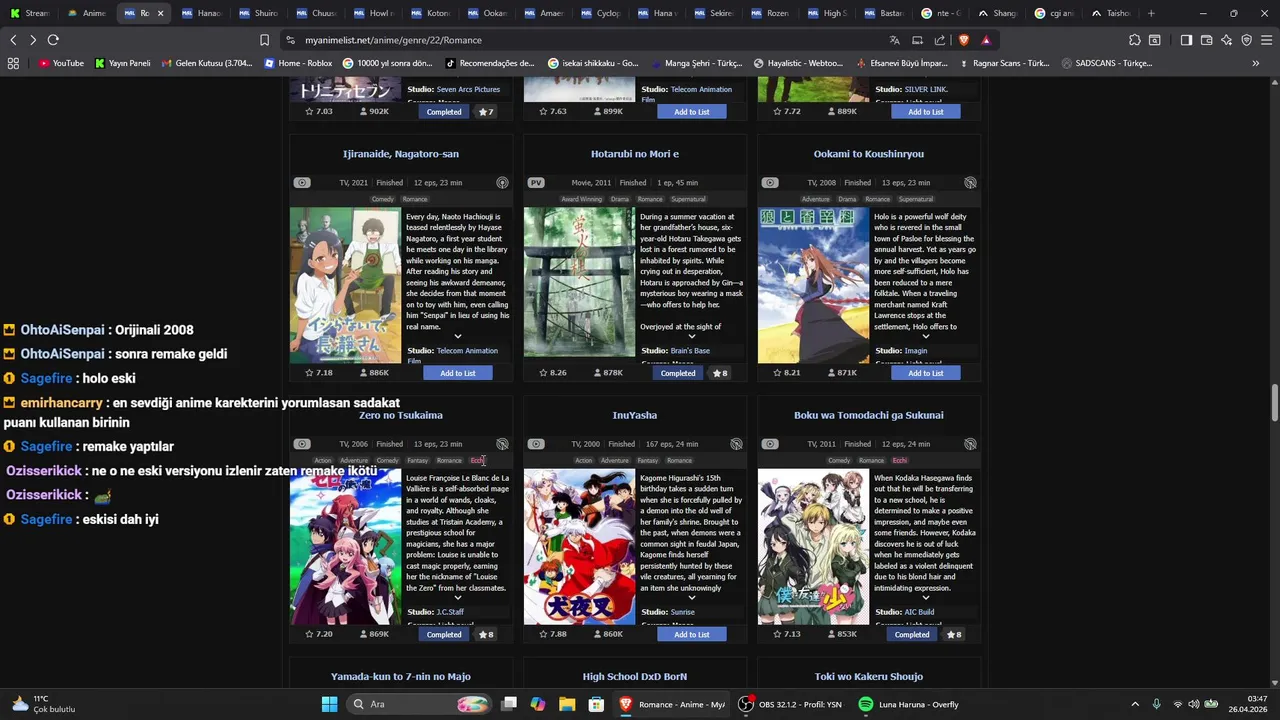1280x720 pixels.
Task: Play the Ijiranaide, Nagatoro-san preview video icon
Action: point(302,183)
